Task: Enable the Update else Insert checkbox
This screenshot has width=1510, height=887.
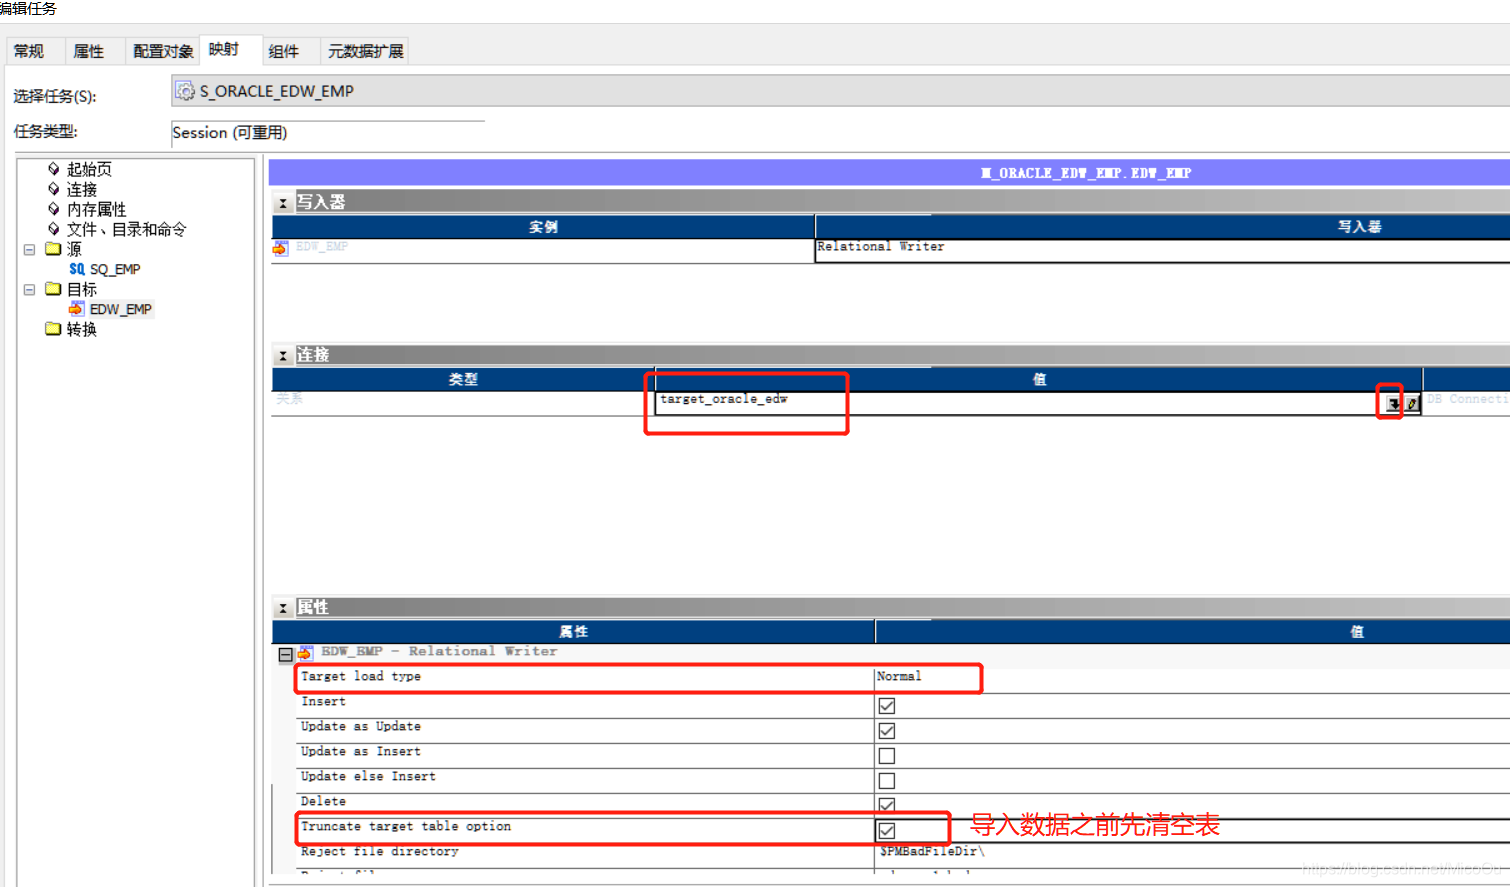Action: (x=887, y=781)
